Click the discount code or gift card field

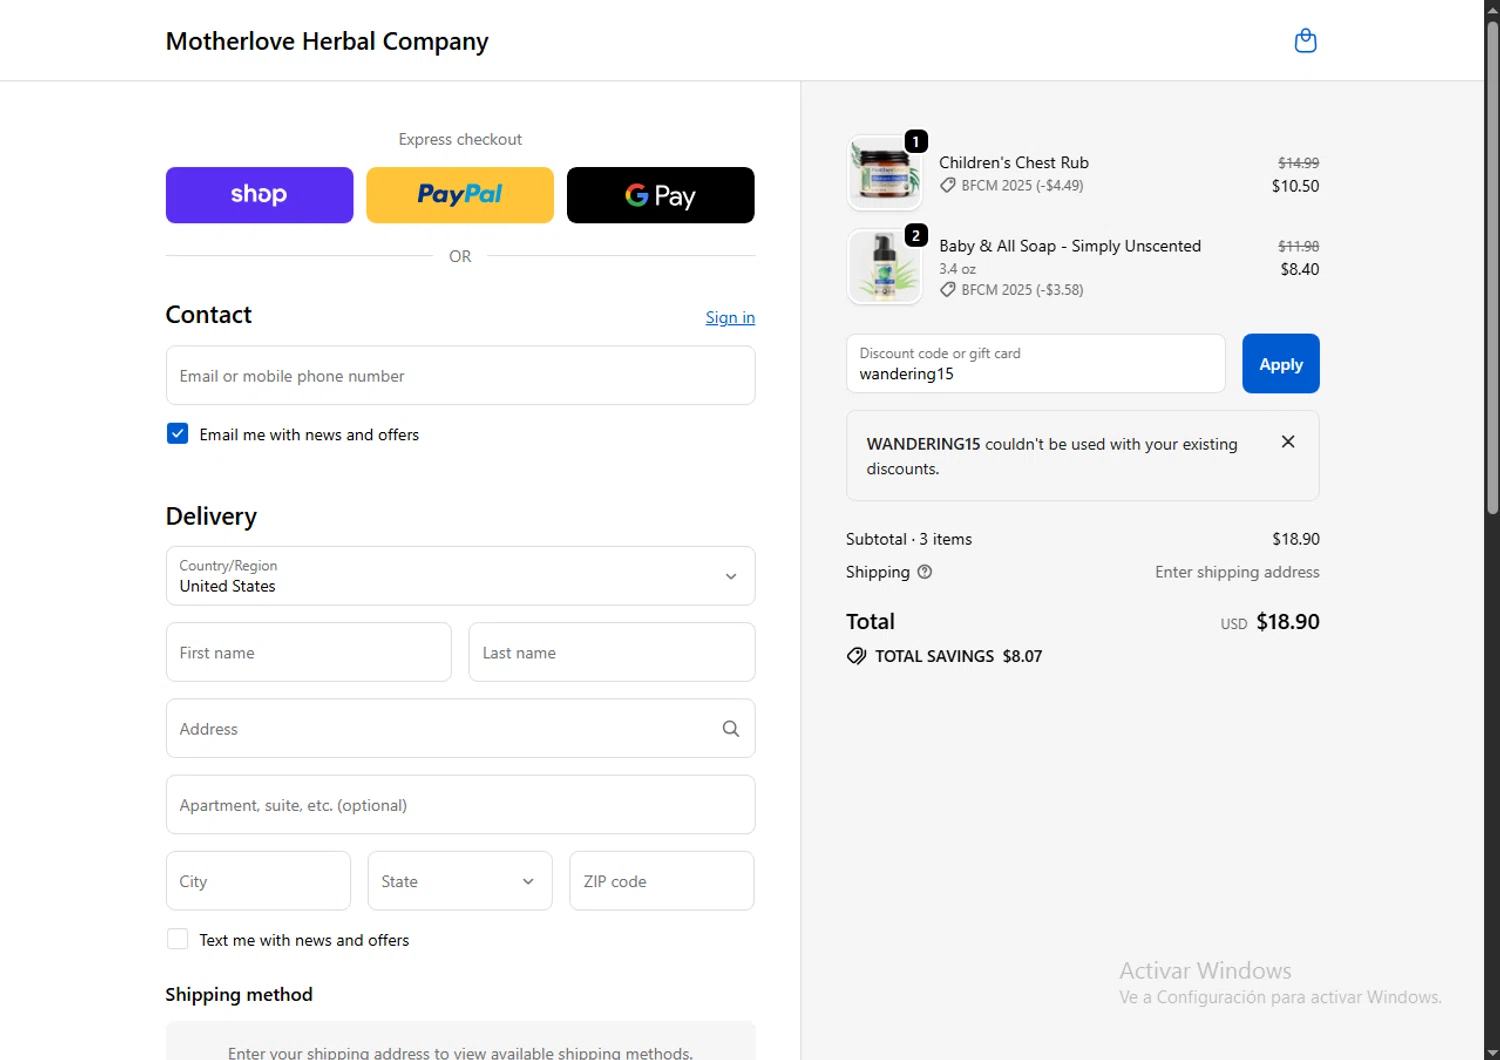click(1036, 364)
